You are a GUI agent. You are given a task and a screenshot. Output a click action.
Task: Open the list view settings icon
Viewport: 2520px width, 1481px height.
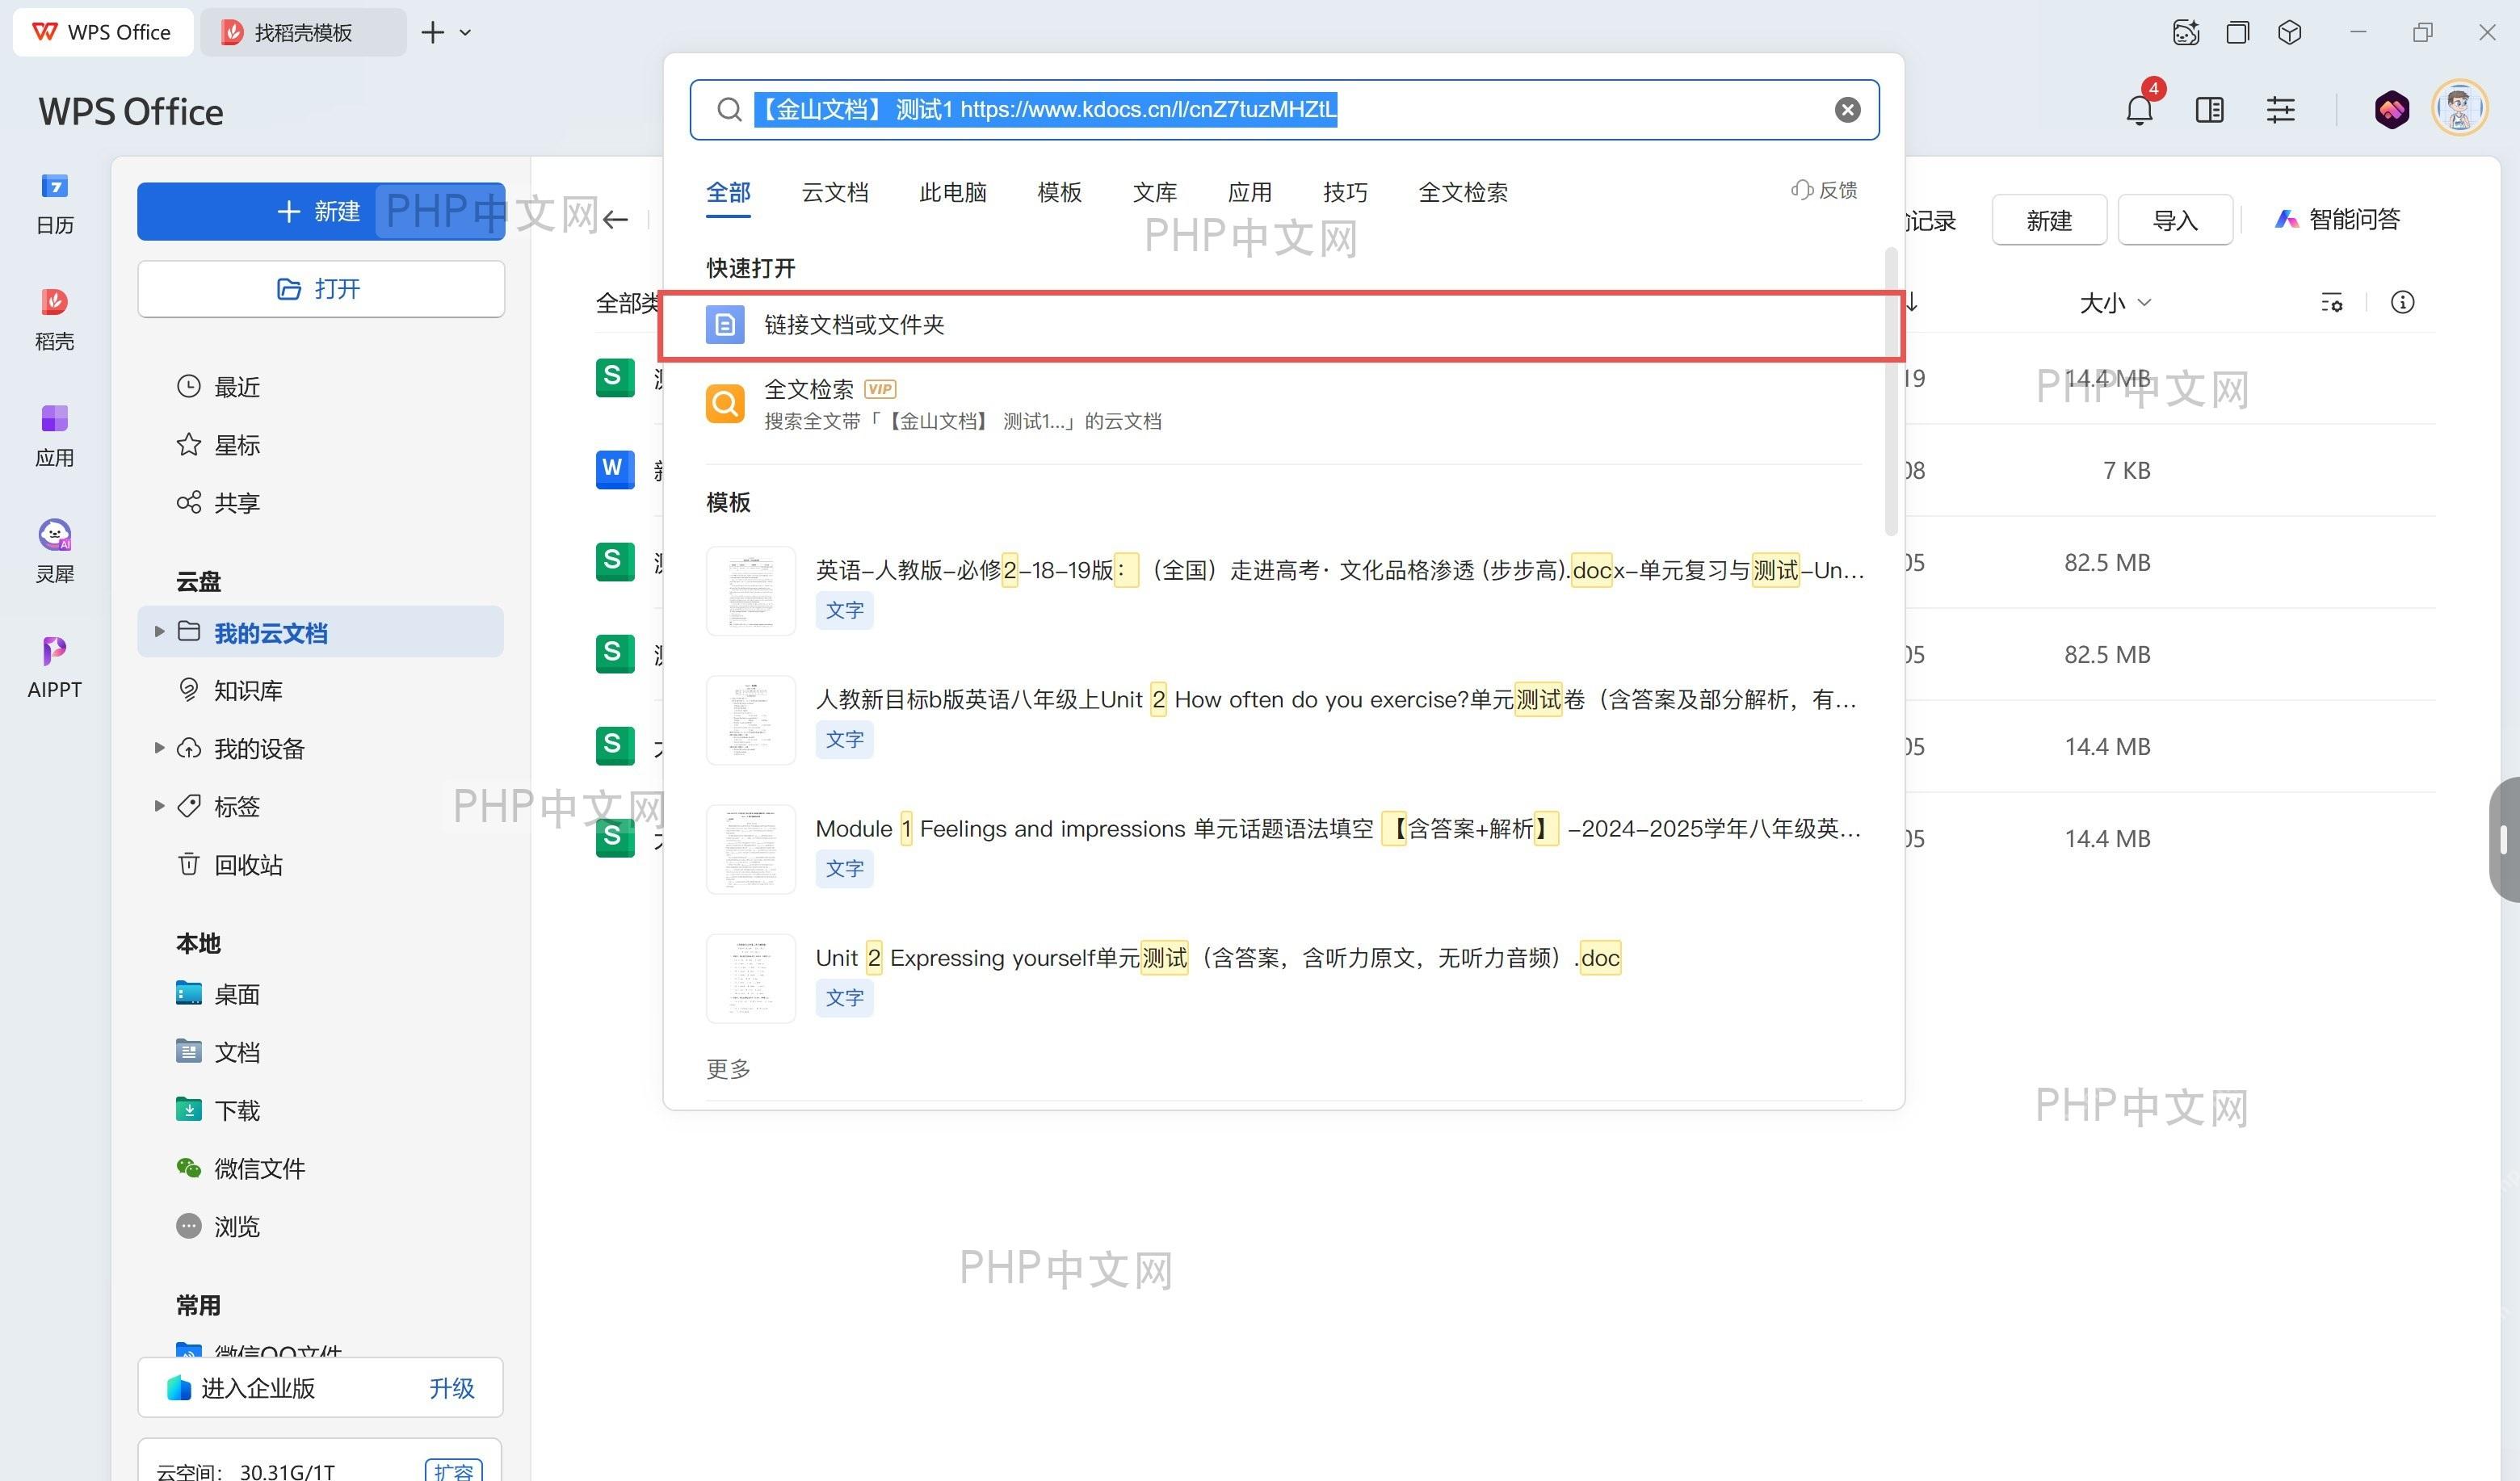(2331, 302)
